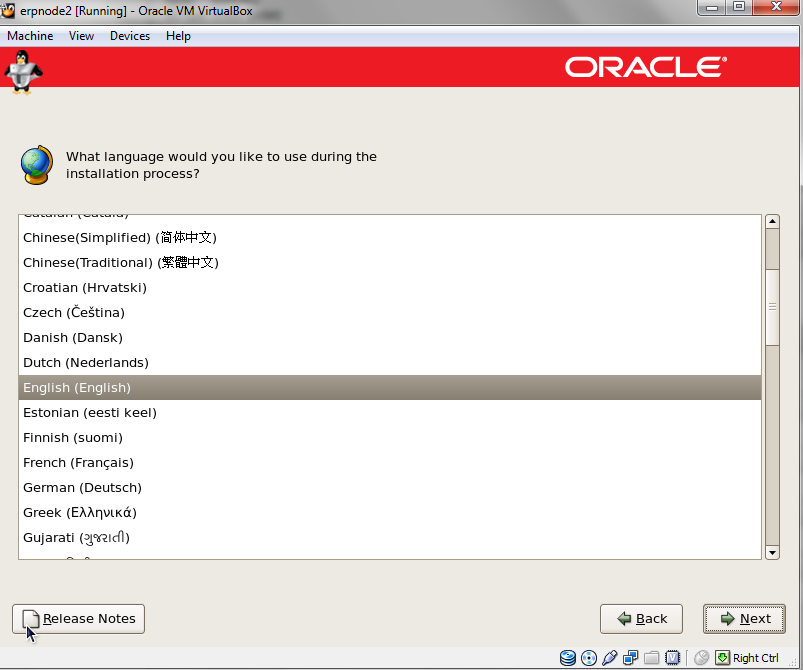Go Back to the previous step
The height and width of the screenshot is (670, 803).
[x=641, y=619]
